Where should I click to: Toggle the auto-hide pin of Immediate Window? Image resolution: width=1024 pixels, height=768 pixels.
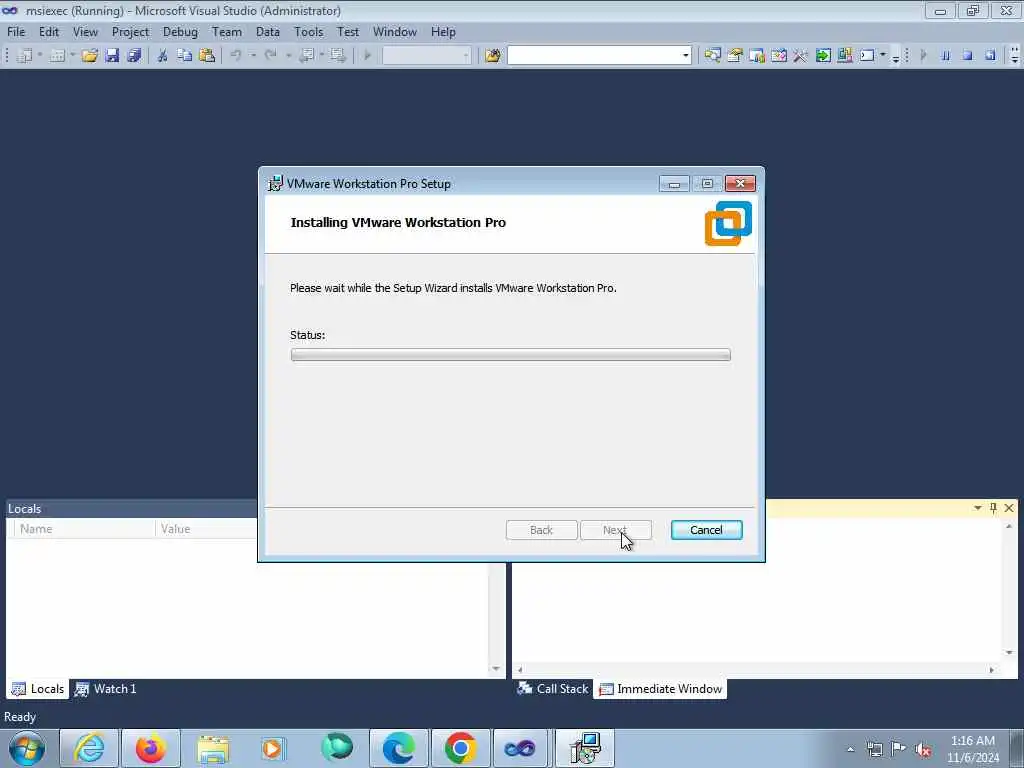click(x=993, y=508)
